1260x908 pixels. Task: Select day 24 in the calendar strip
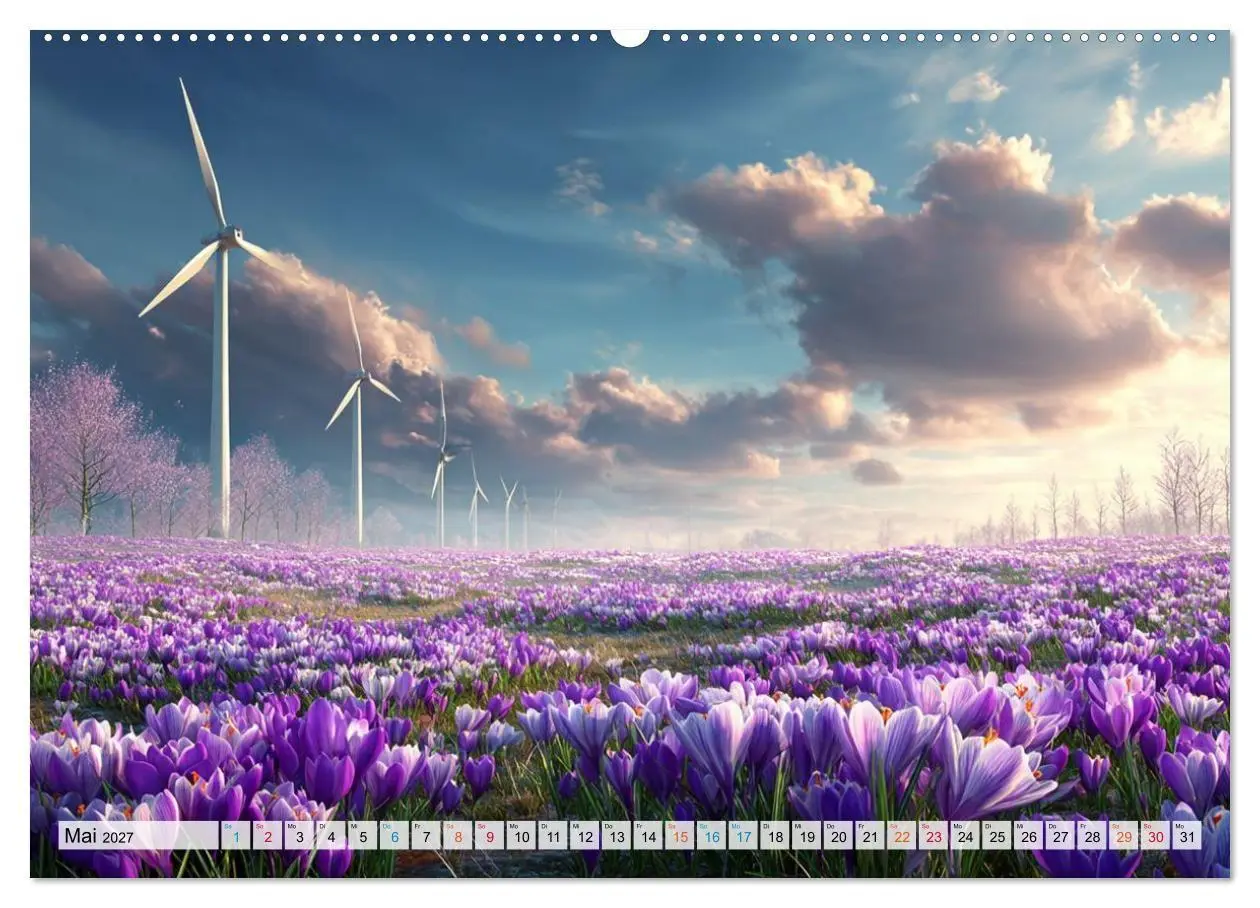click(964, 835)
